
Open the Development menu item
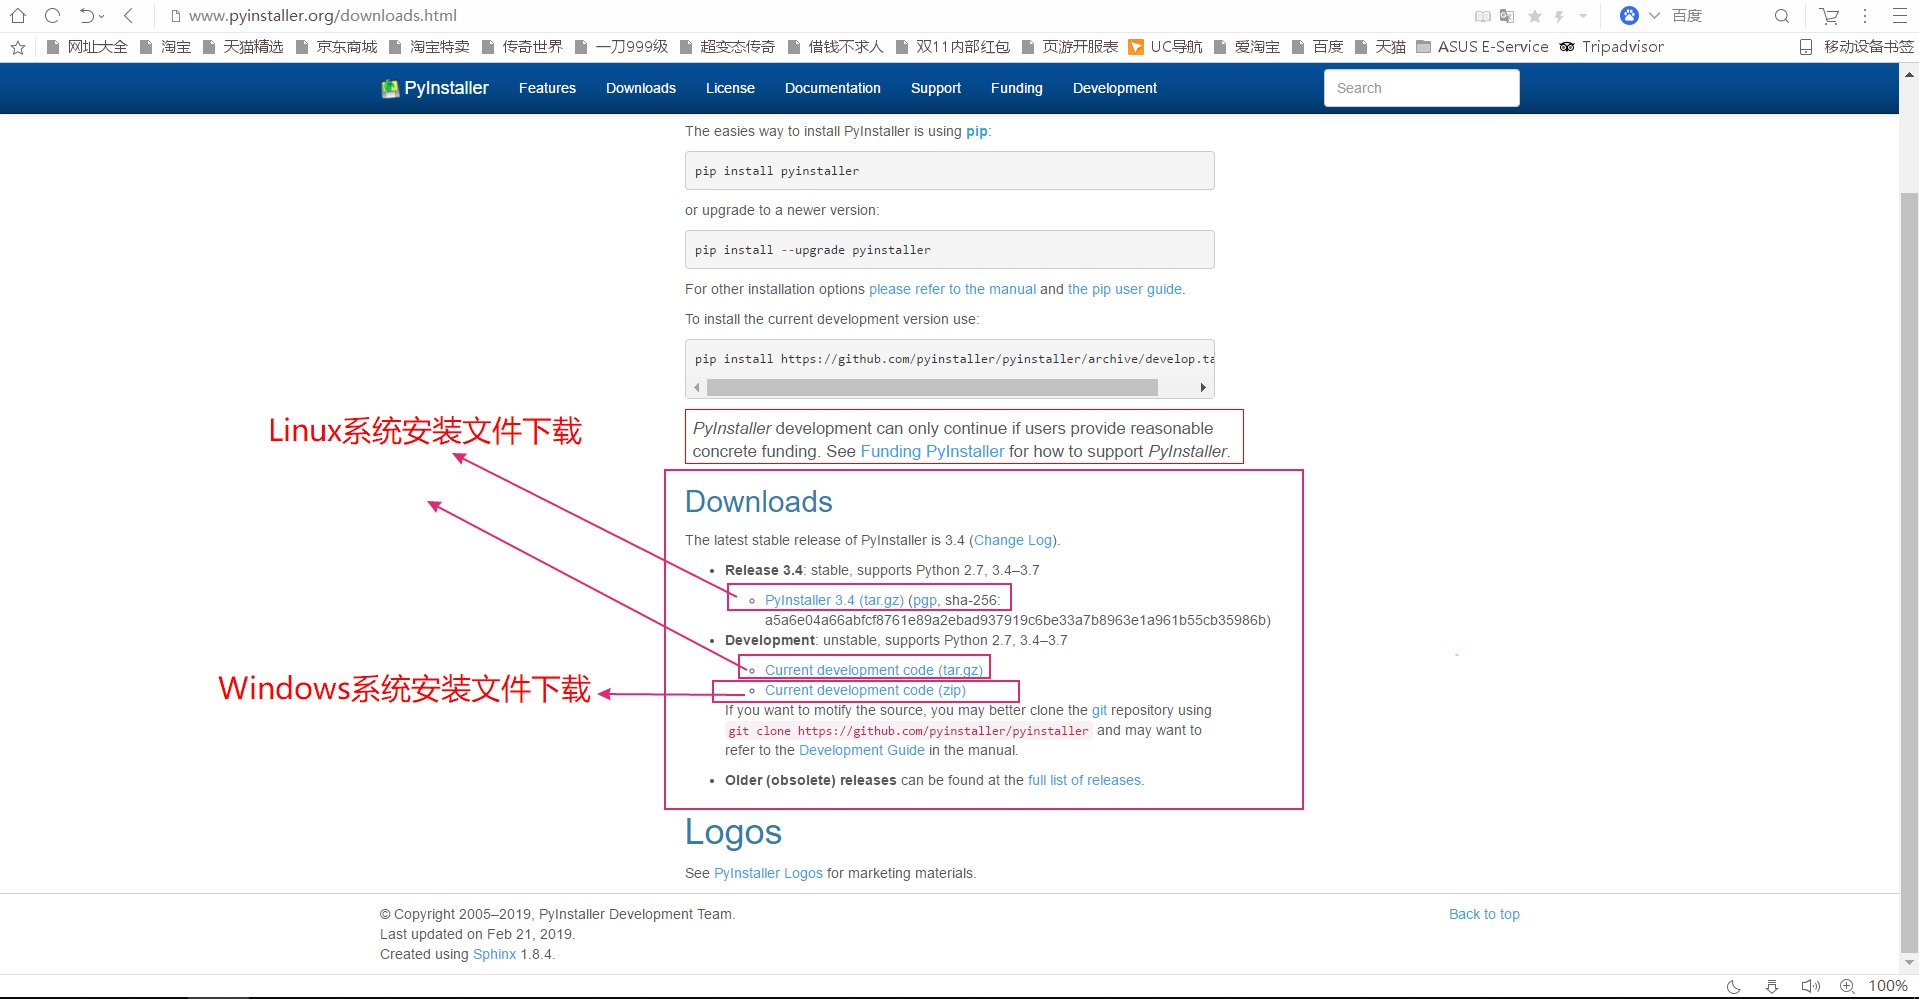coord(1115,88)
